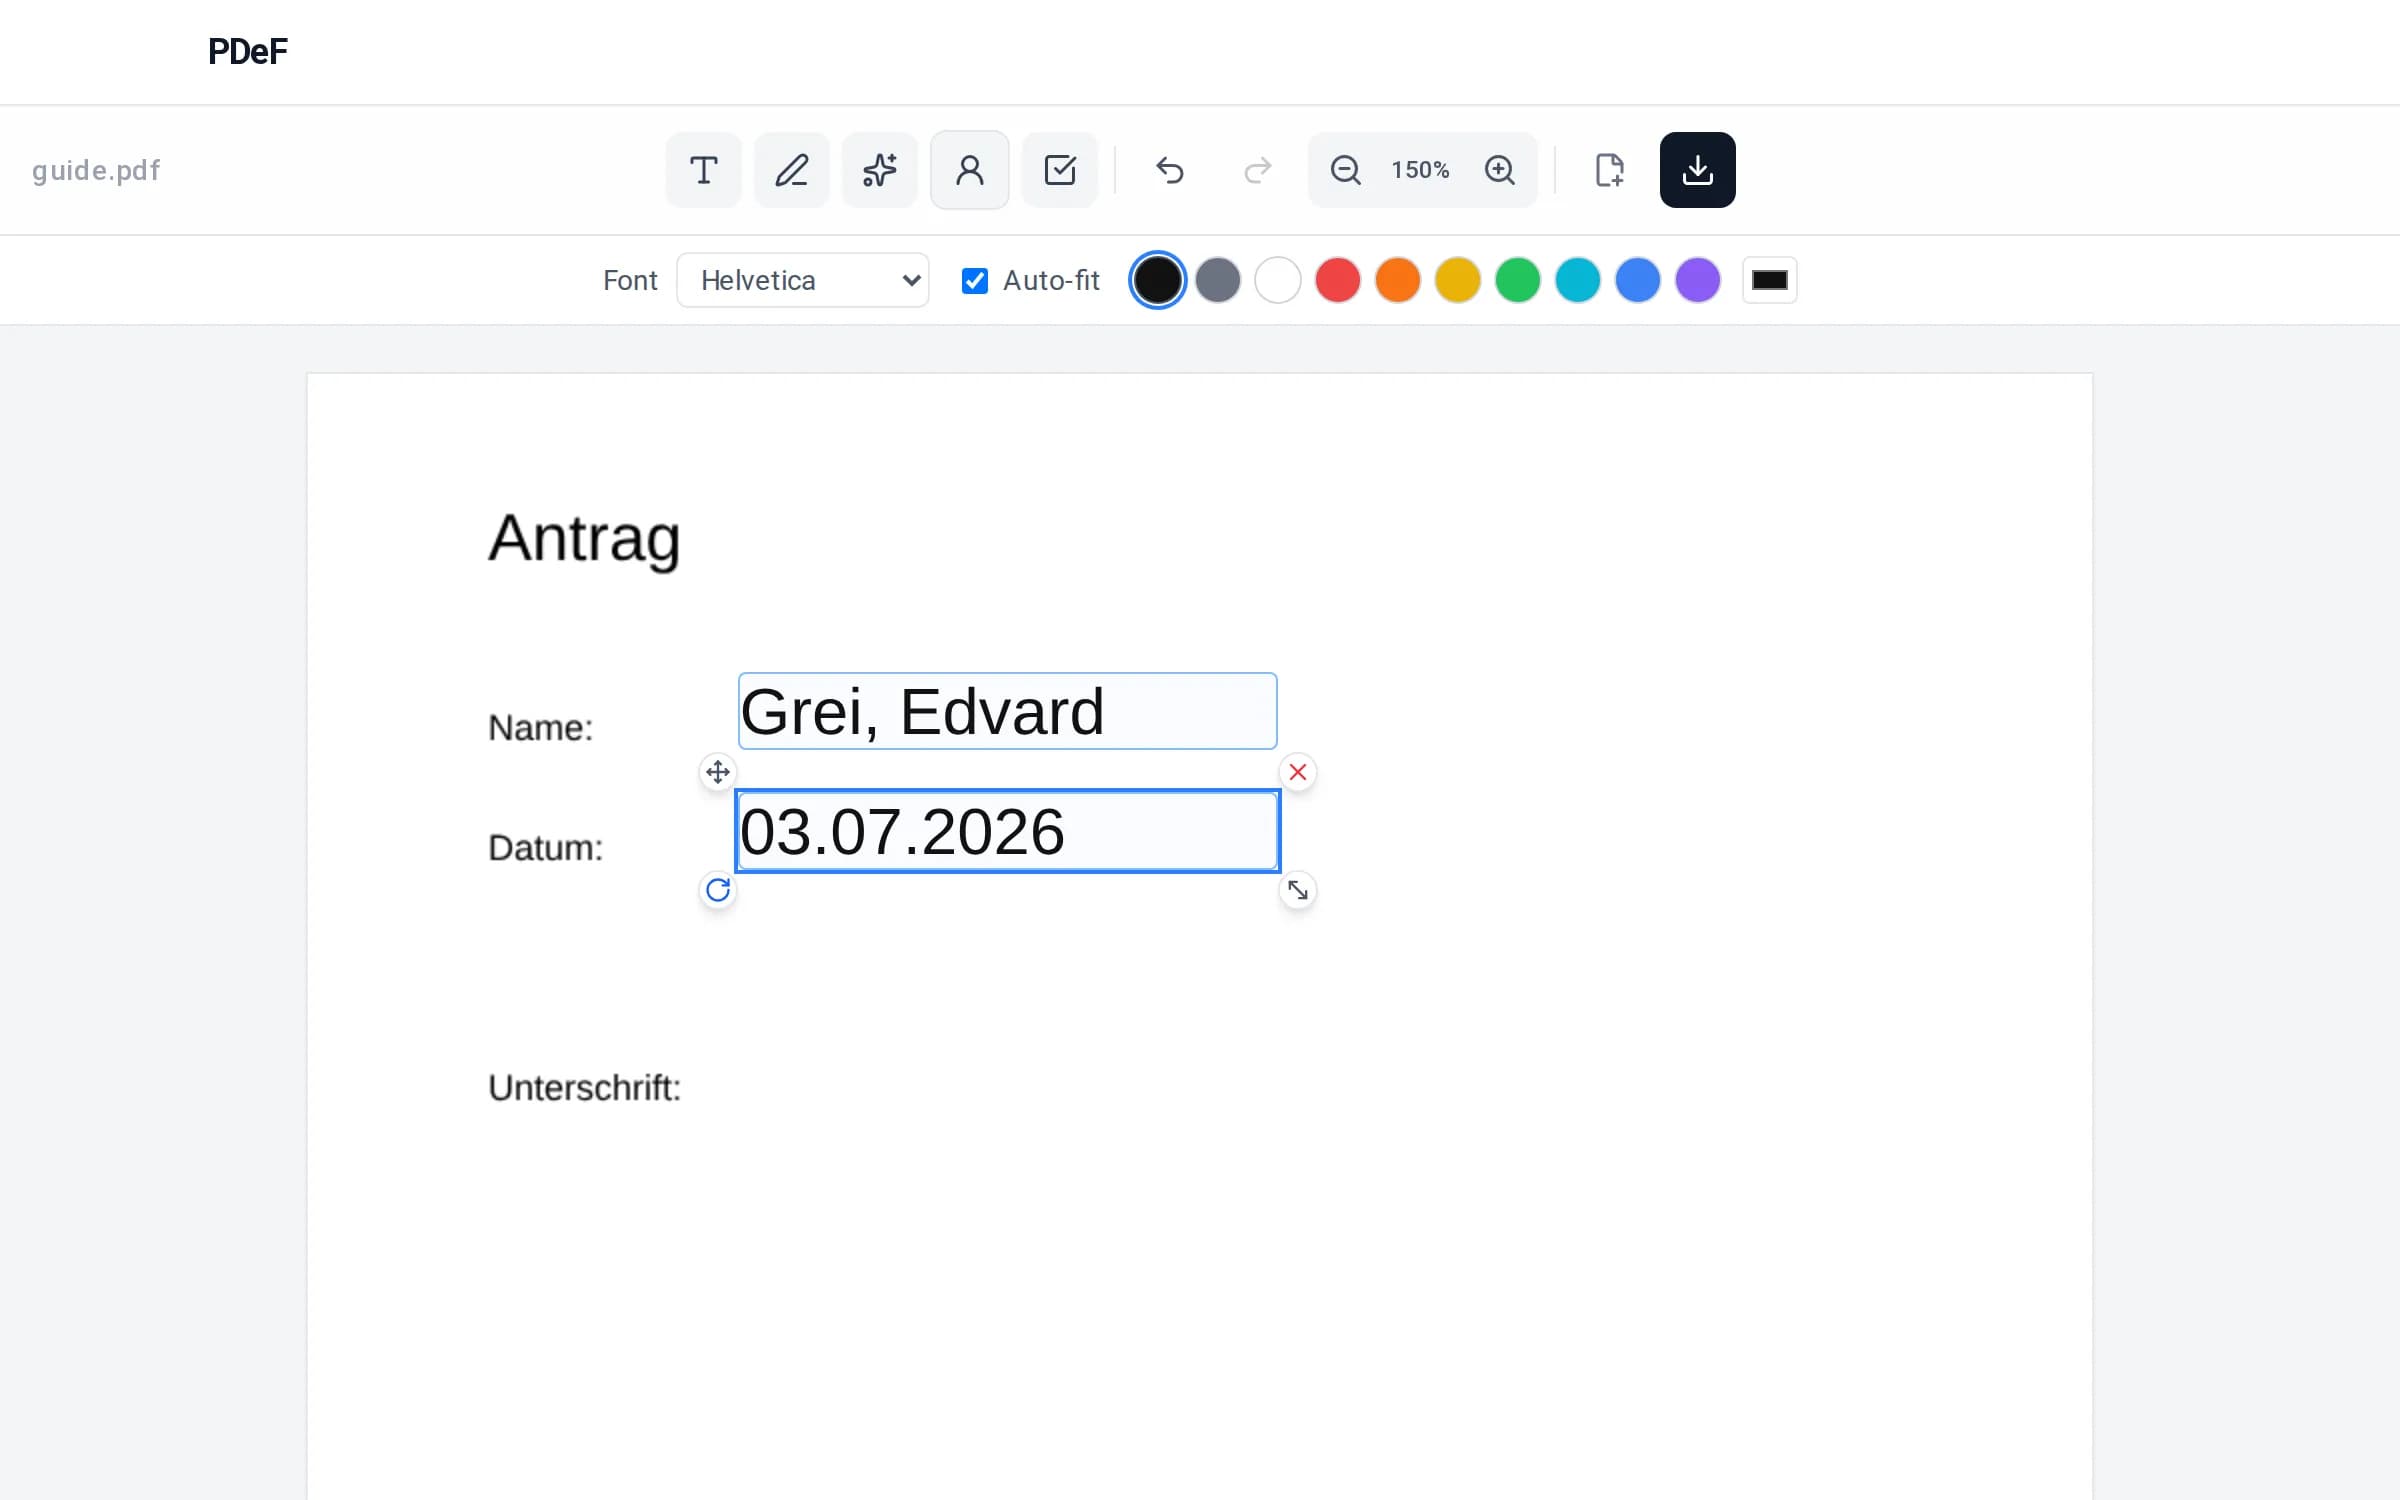
Task: Click the Name: label
Action: coord(540,728)
